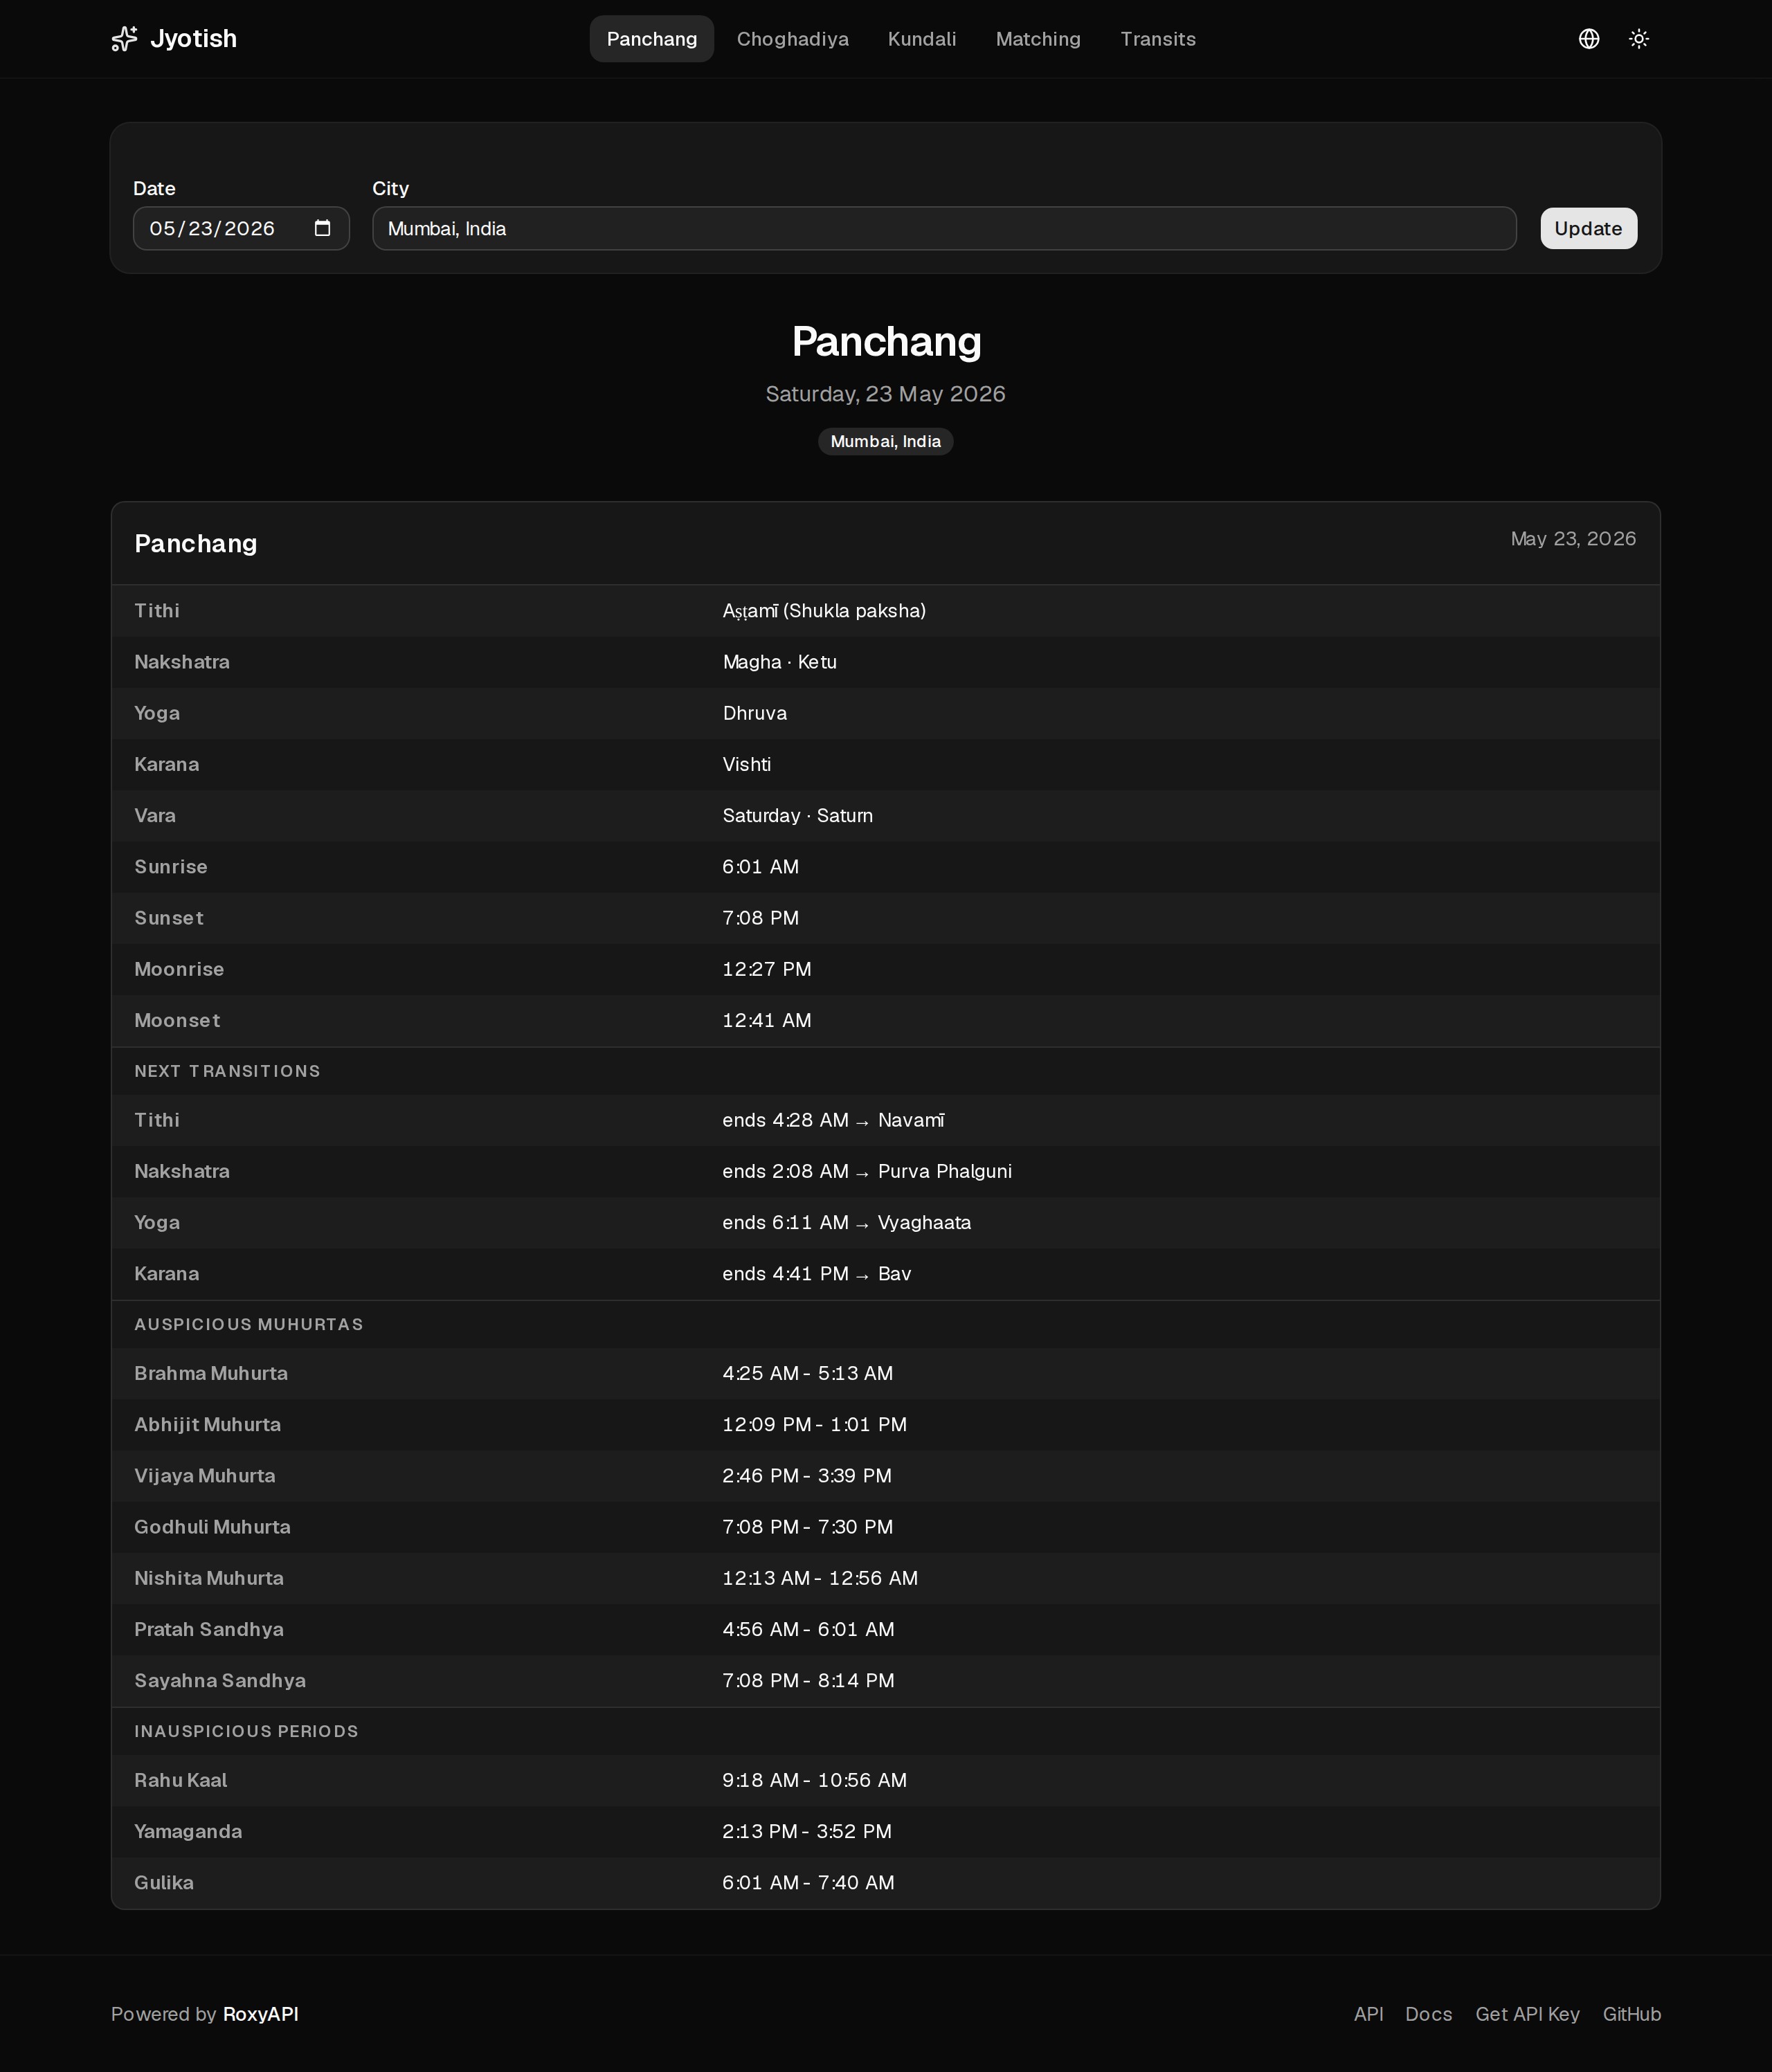Open the GitHub footer link
This screenshot has width=1772, height=2072.
click(1631, 2014)
